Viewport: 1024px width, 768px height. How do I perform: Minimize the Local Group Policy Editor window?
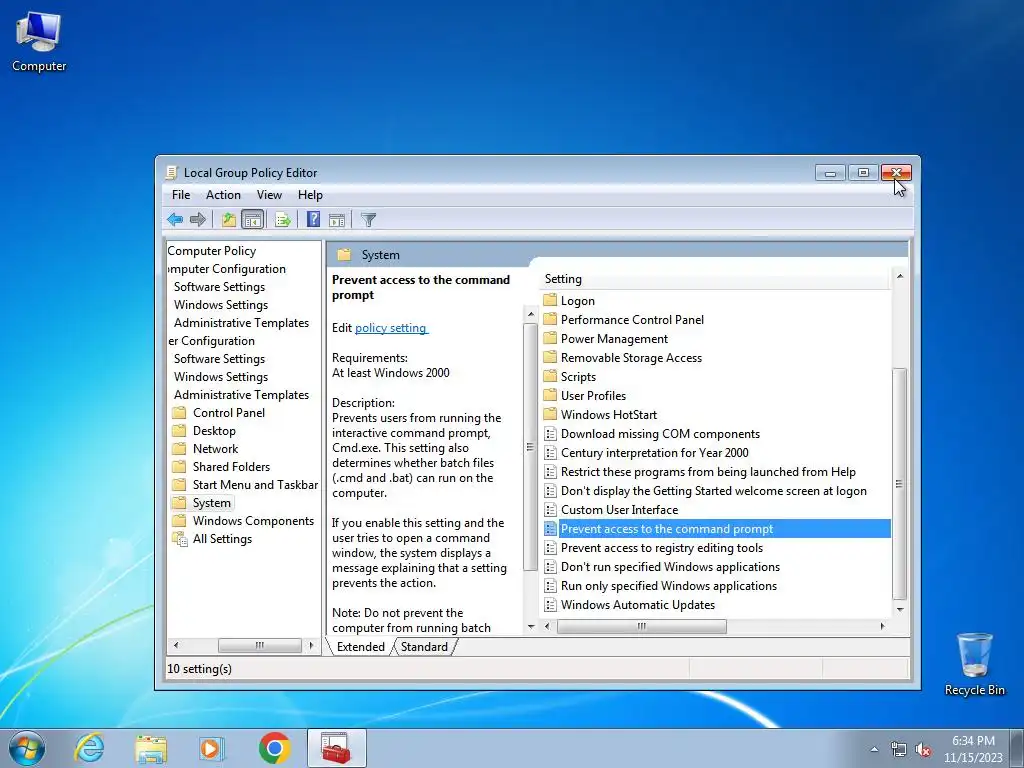tap(830, 172)
